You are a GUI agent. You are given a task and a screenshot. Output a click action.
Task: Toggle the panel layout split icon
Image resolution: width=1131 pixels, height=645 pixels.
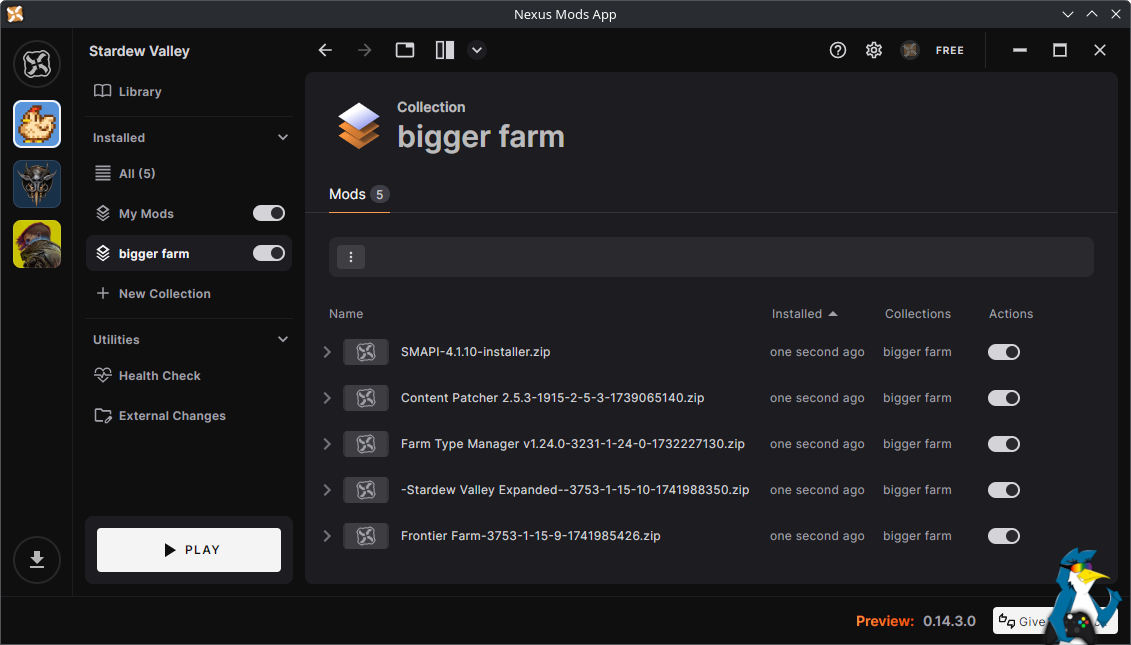(445, 50)
